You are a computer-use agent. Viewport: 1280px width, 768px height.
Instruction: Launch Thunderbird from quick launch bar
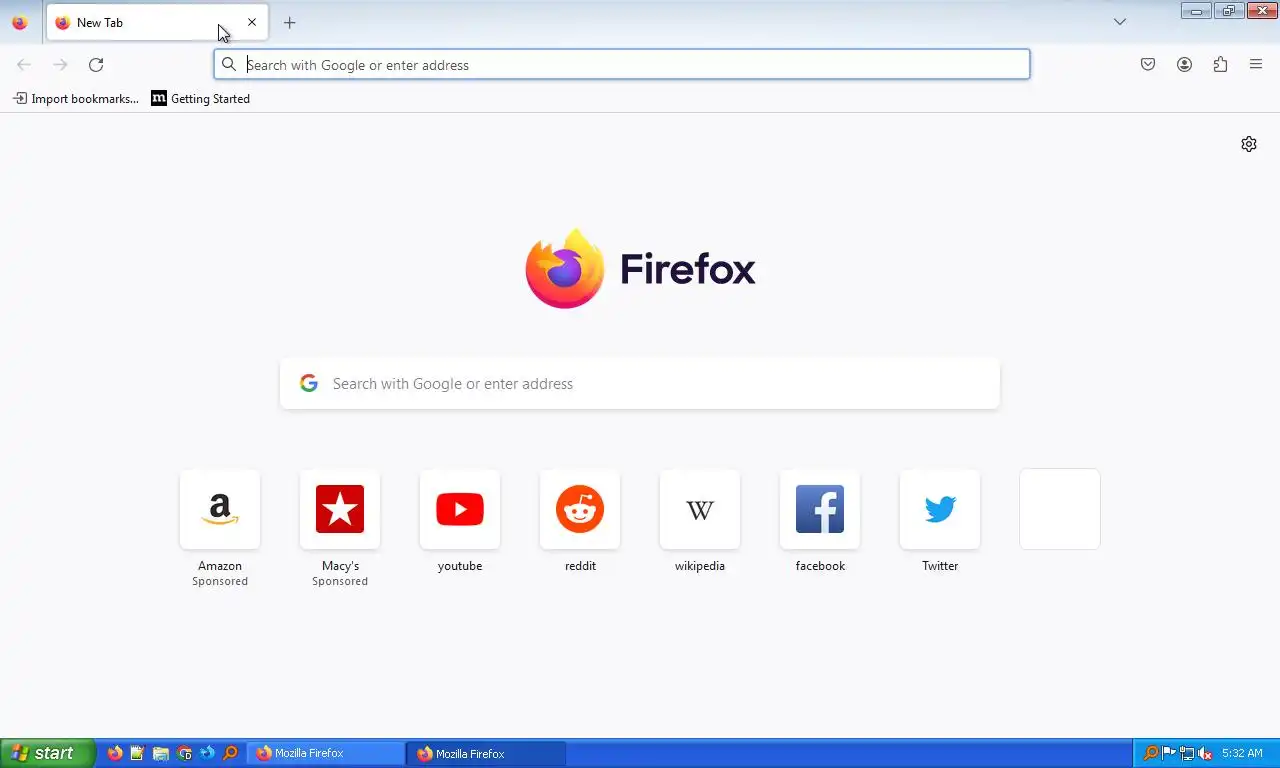click(207, 753)
